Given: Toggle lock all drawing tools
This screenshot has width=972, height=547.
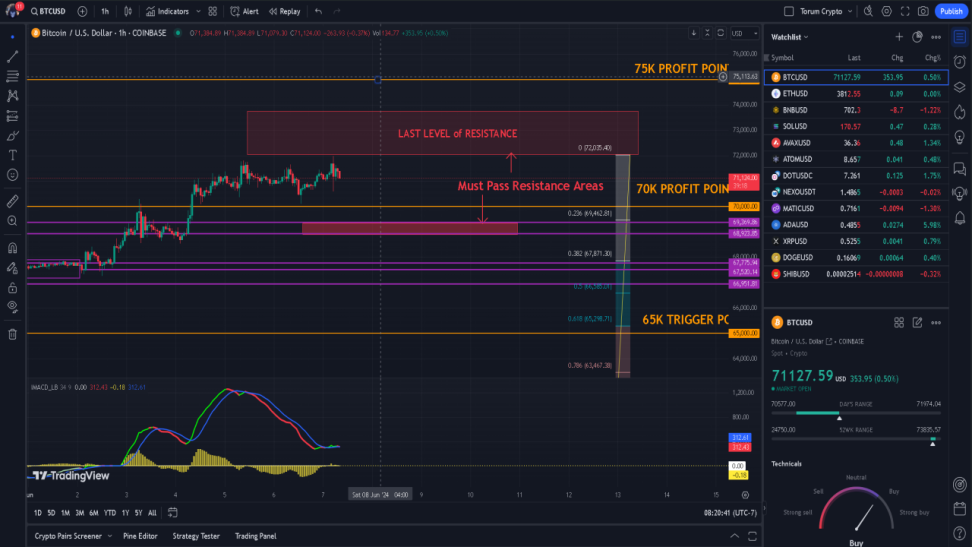Looking at the screenshot, I should coord(12,288).
